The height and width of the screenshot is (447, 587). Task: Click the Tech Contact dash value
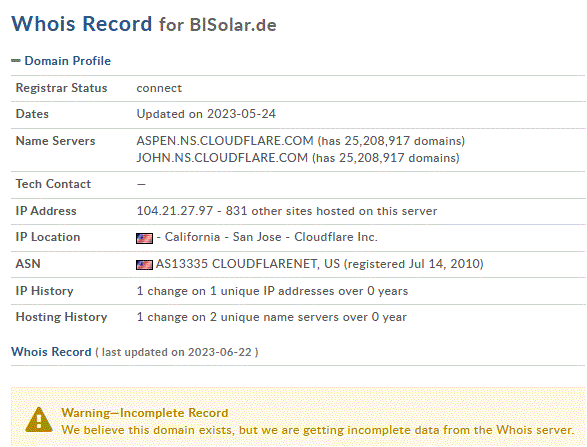(141, 184)
